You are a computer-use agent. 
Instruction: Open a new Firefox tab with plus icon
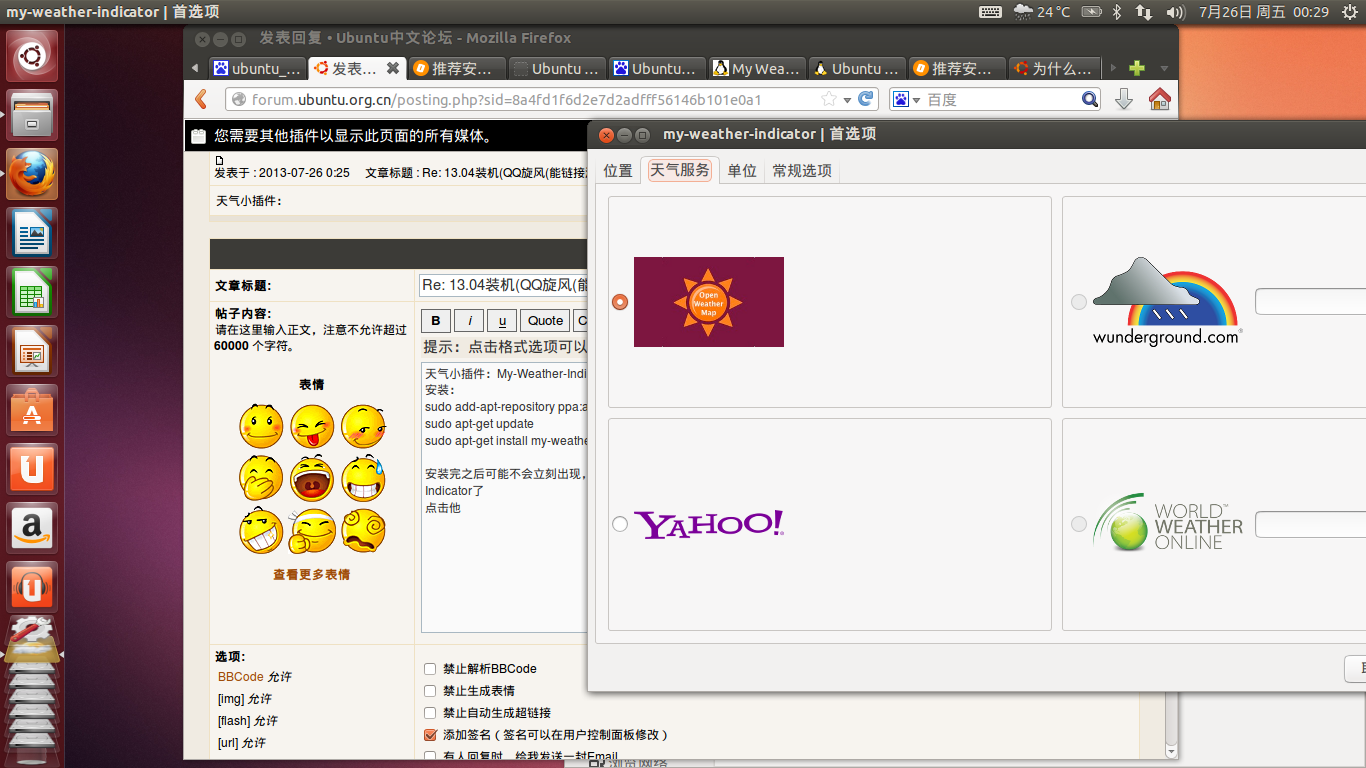click(1137, 69)
